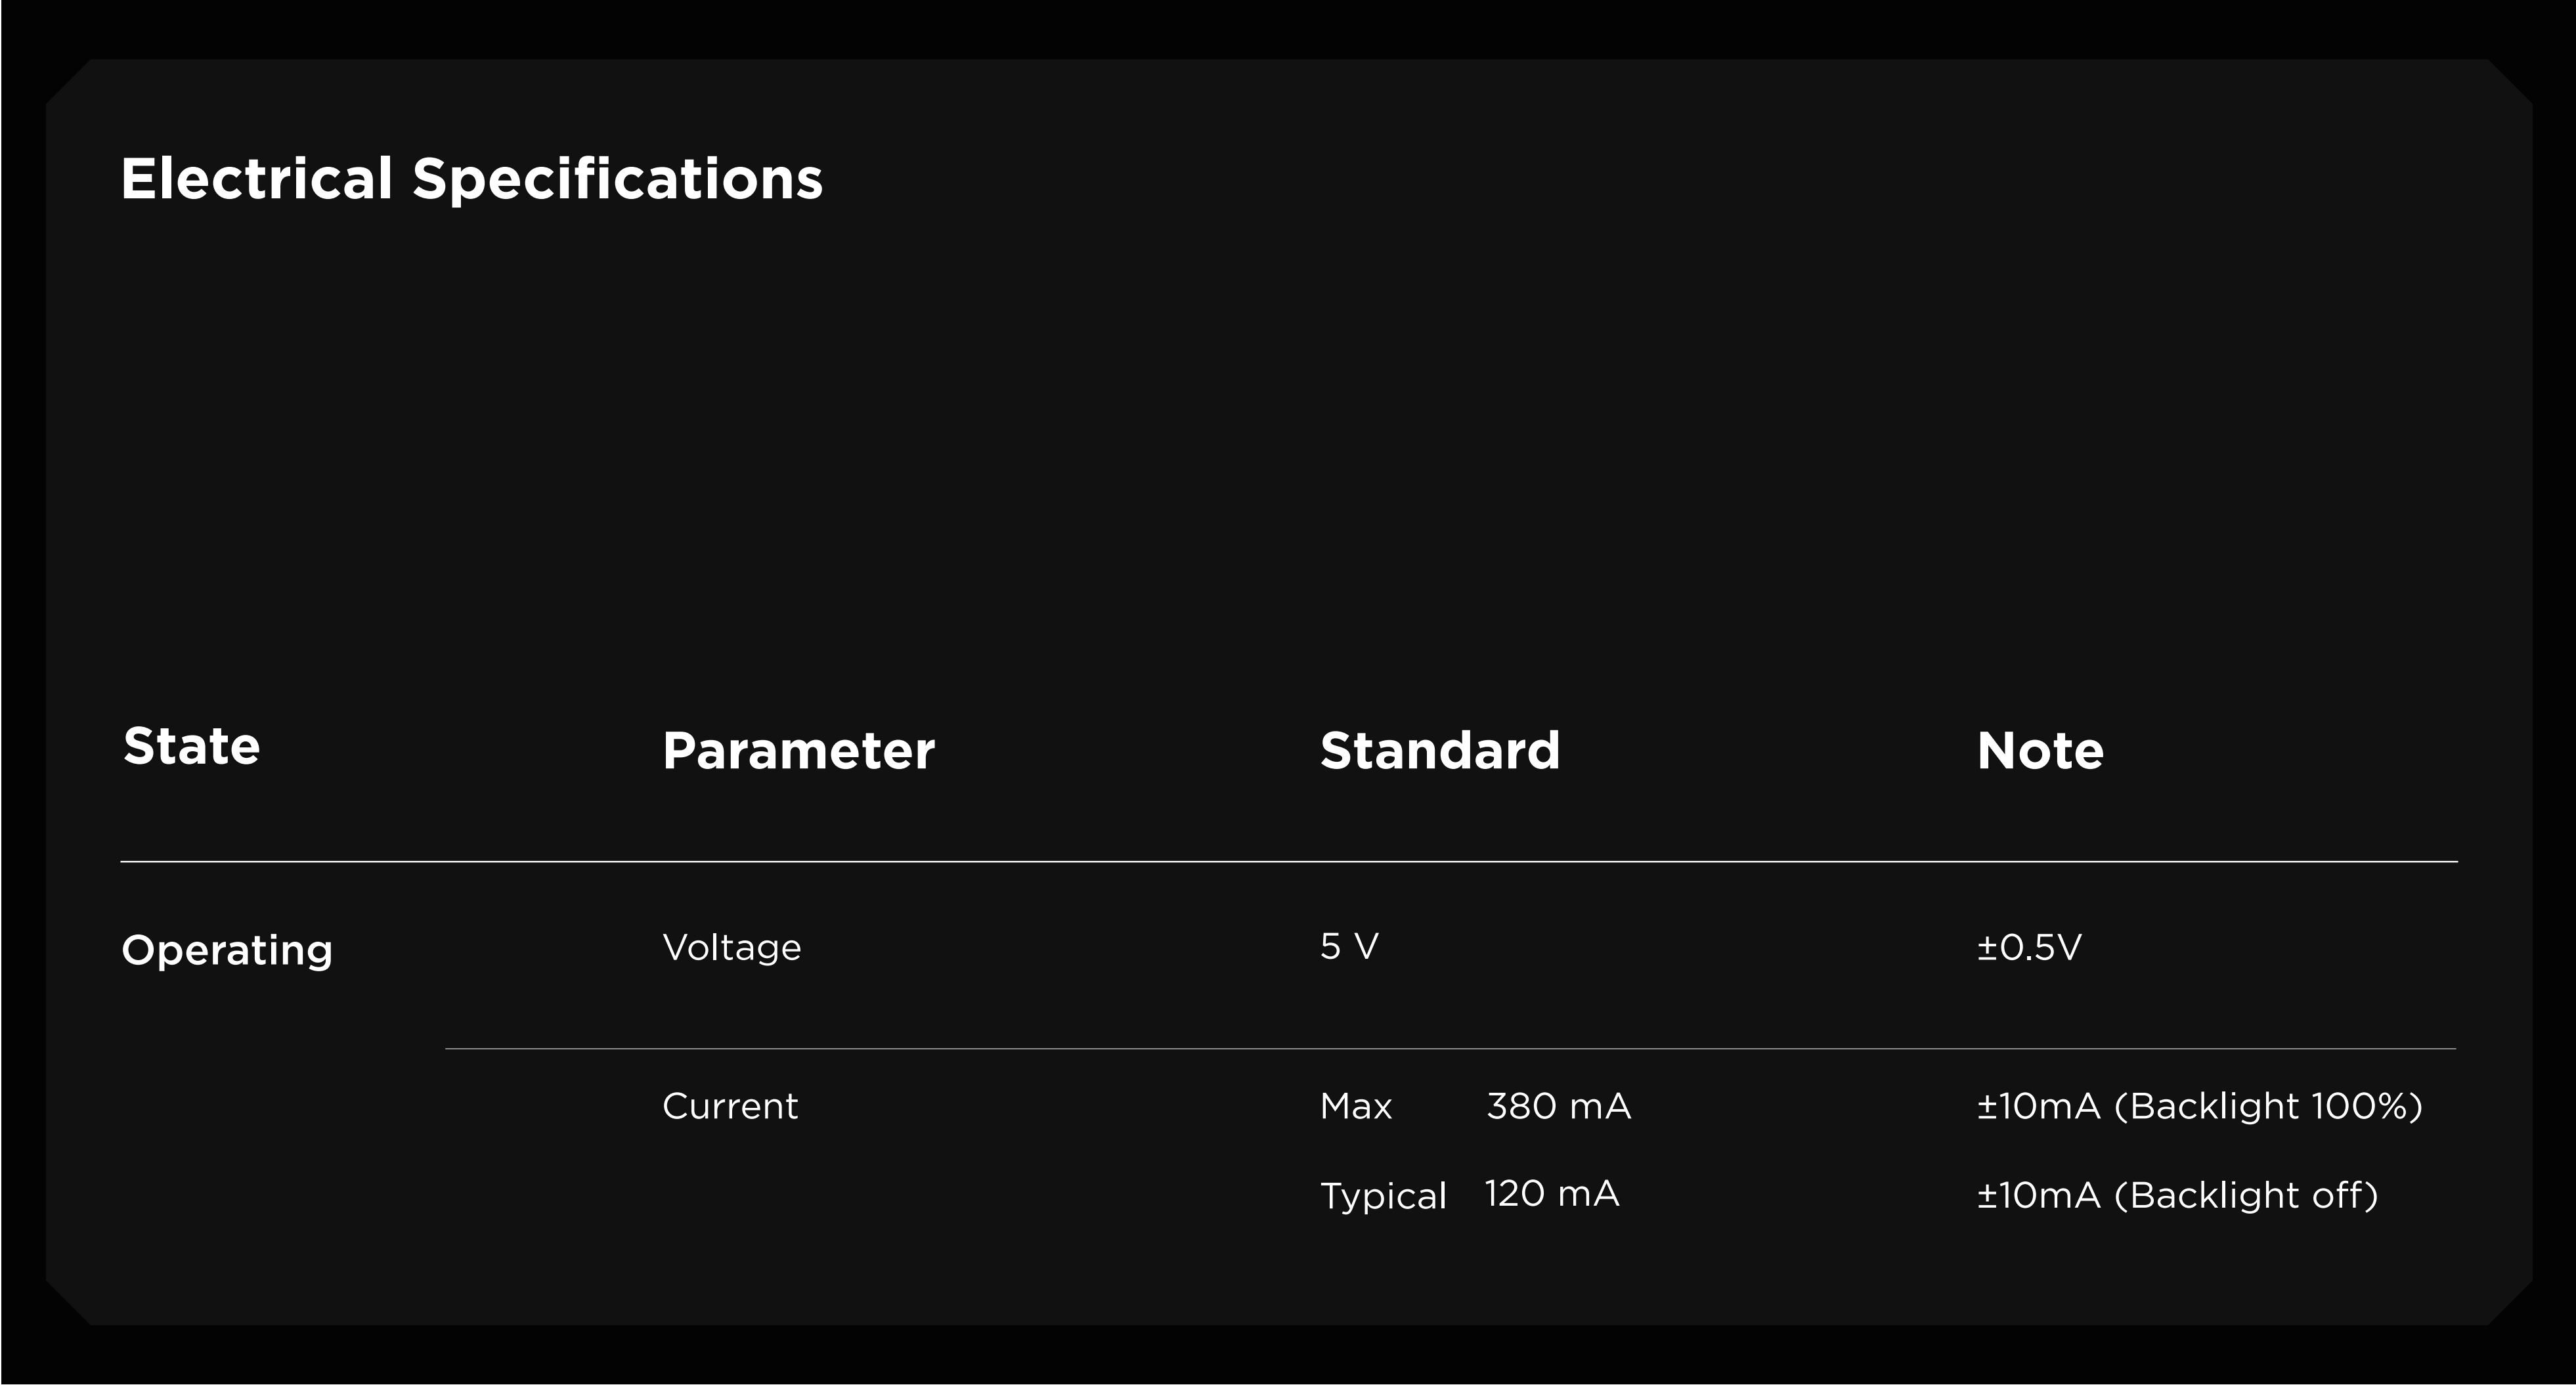
Task: Click the Voltage parameter cell
Action: pos(731,947)
